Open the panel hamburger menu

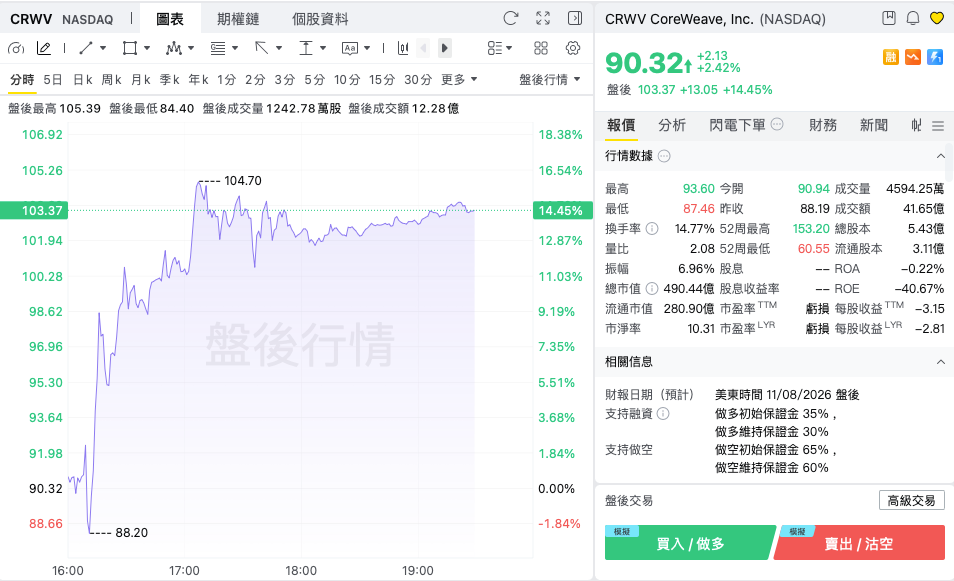click(x=938, y=126)
